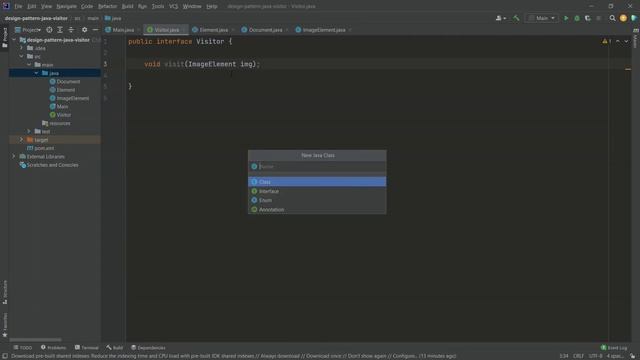
Task: Select Class in New Java Class popup
Action: pyautogui.click(x=317, y=182)
